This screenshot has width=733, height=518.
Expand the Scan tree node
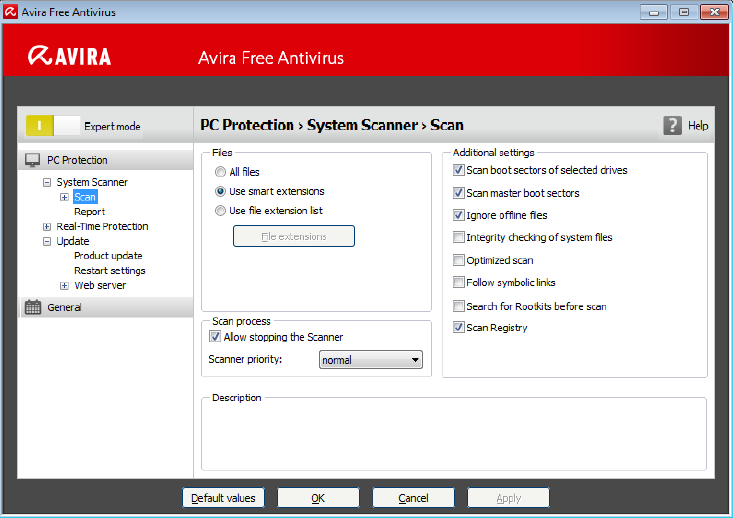[65, 197]
